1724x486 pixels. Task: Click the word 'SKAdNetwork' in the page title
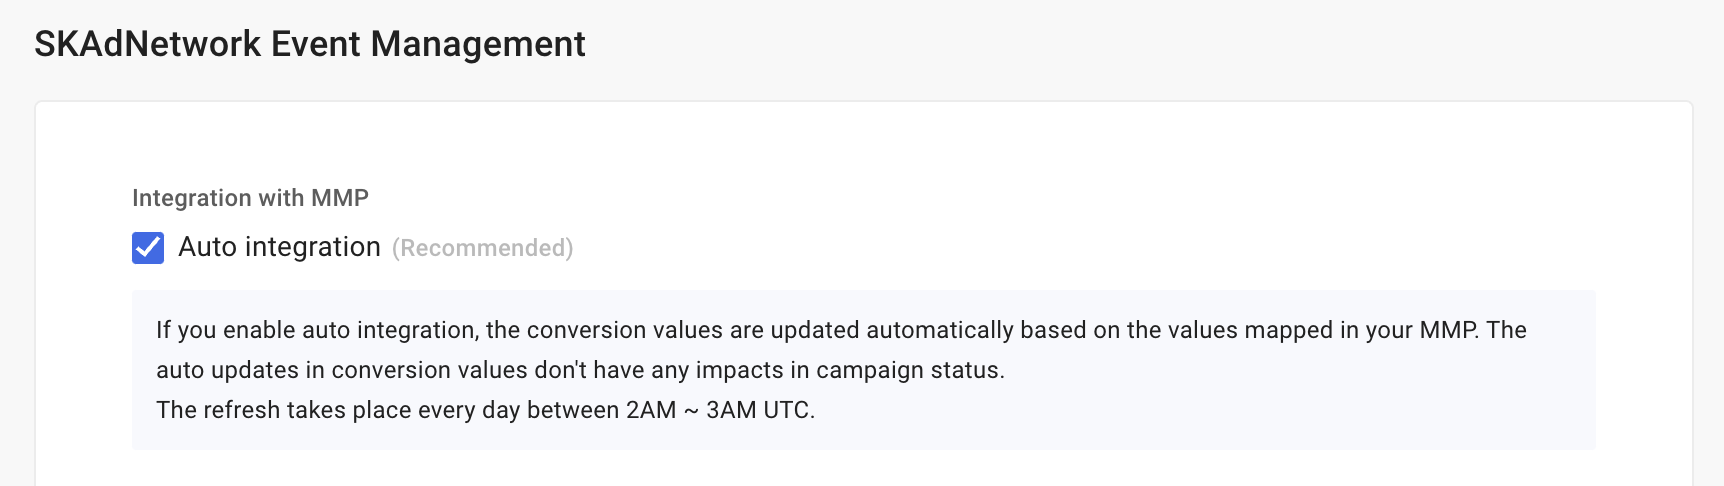coord(148,44)
